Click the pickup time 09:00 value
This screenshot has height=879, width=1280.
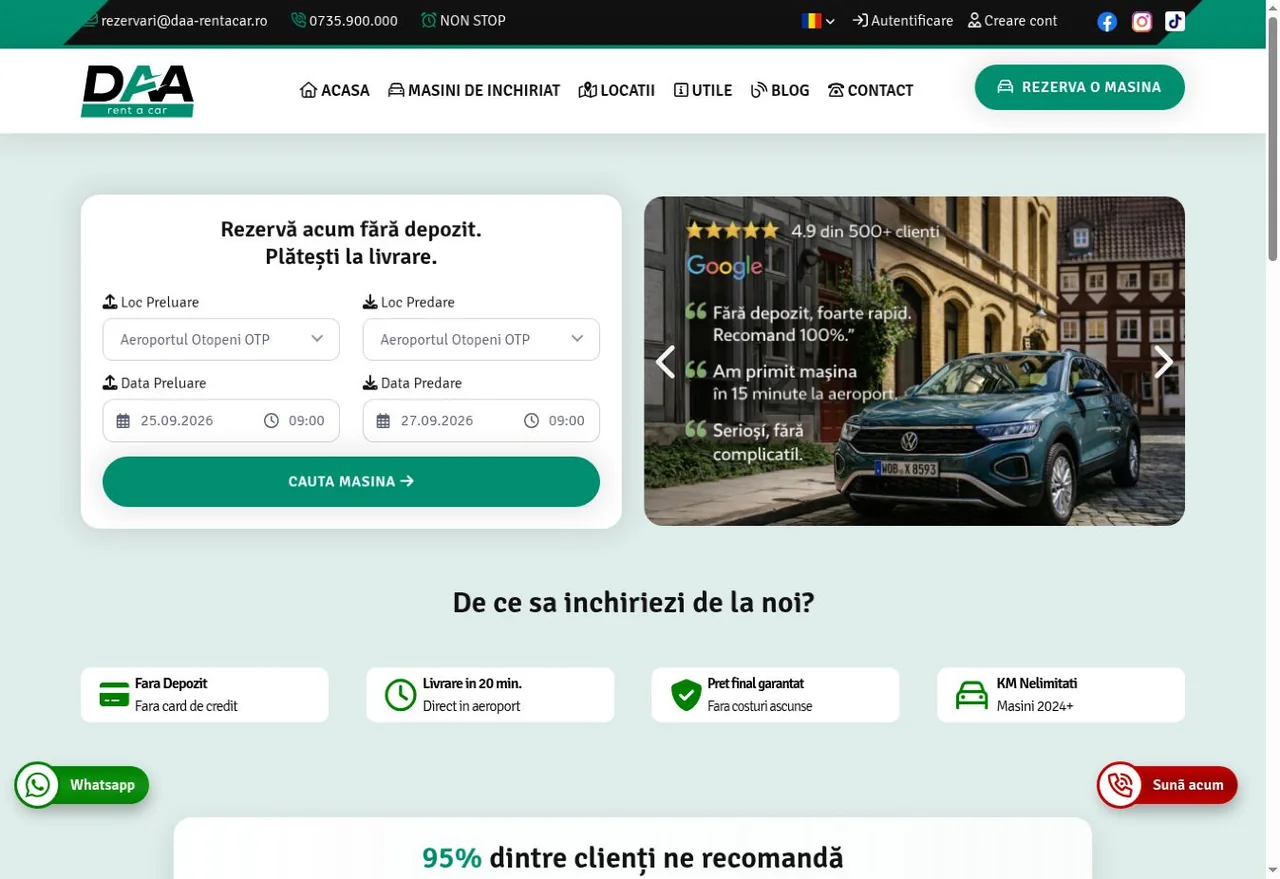pos(307,421)
